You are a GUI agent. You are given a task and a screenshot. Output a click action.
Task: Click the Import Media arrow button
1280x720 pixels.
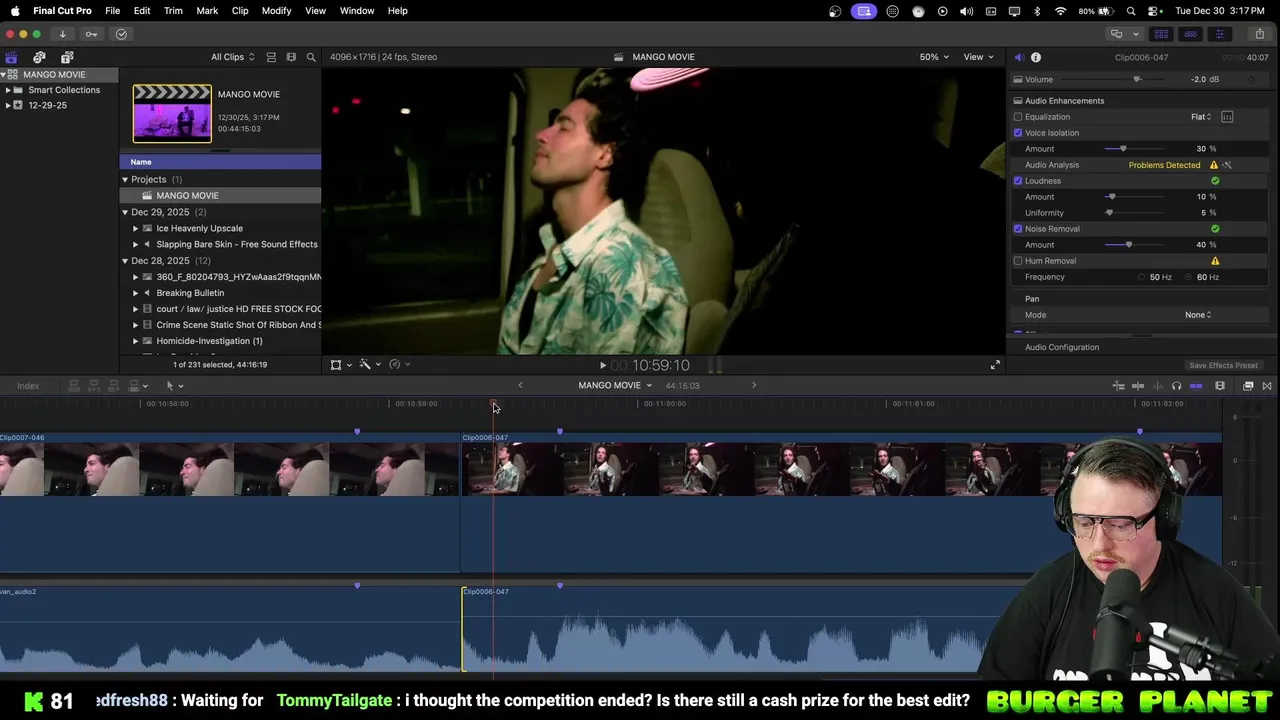[62, 34]
